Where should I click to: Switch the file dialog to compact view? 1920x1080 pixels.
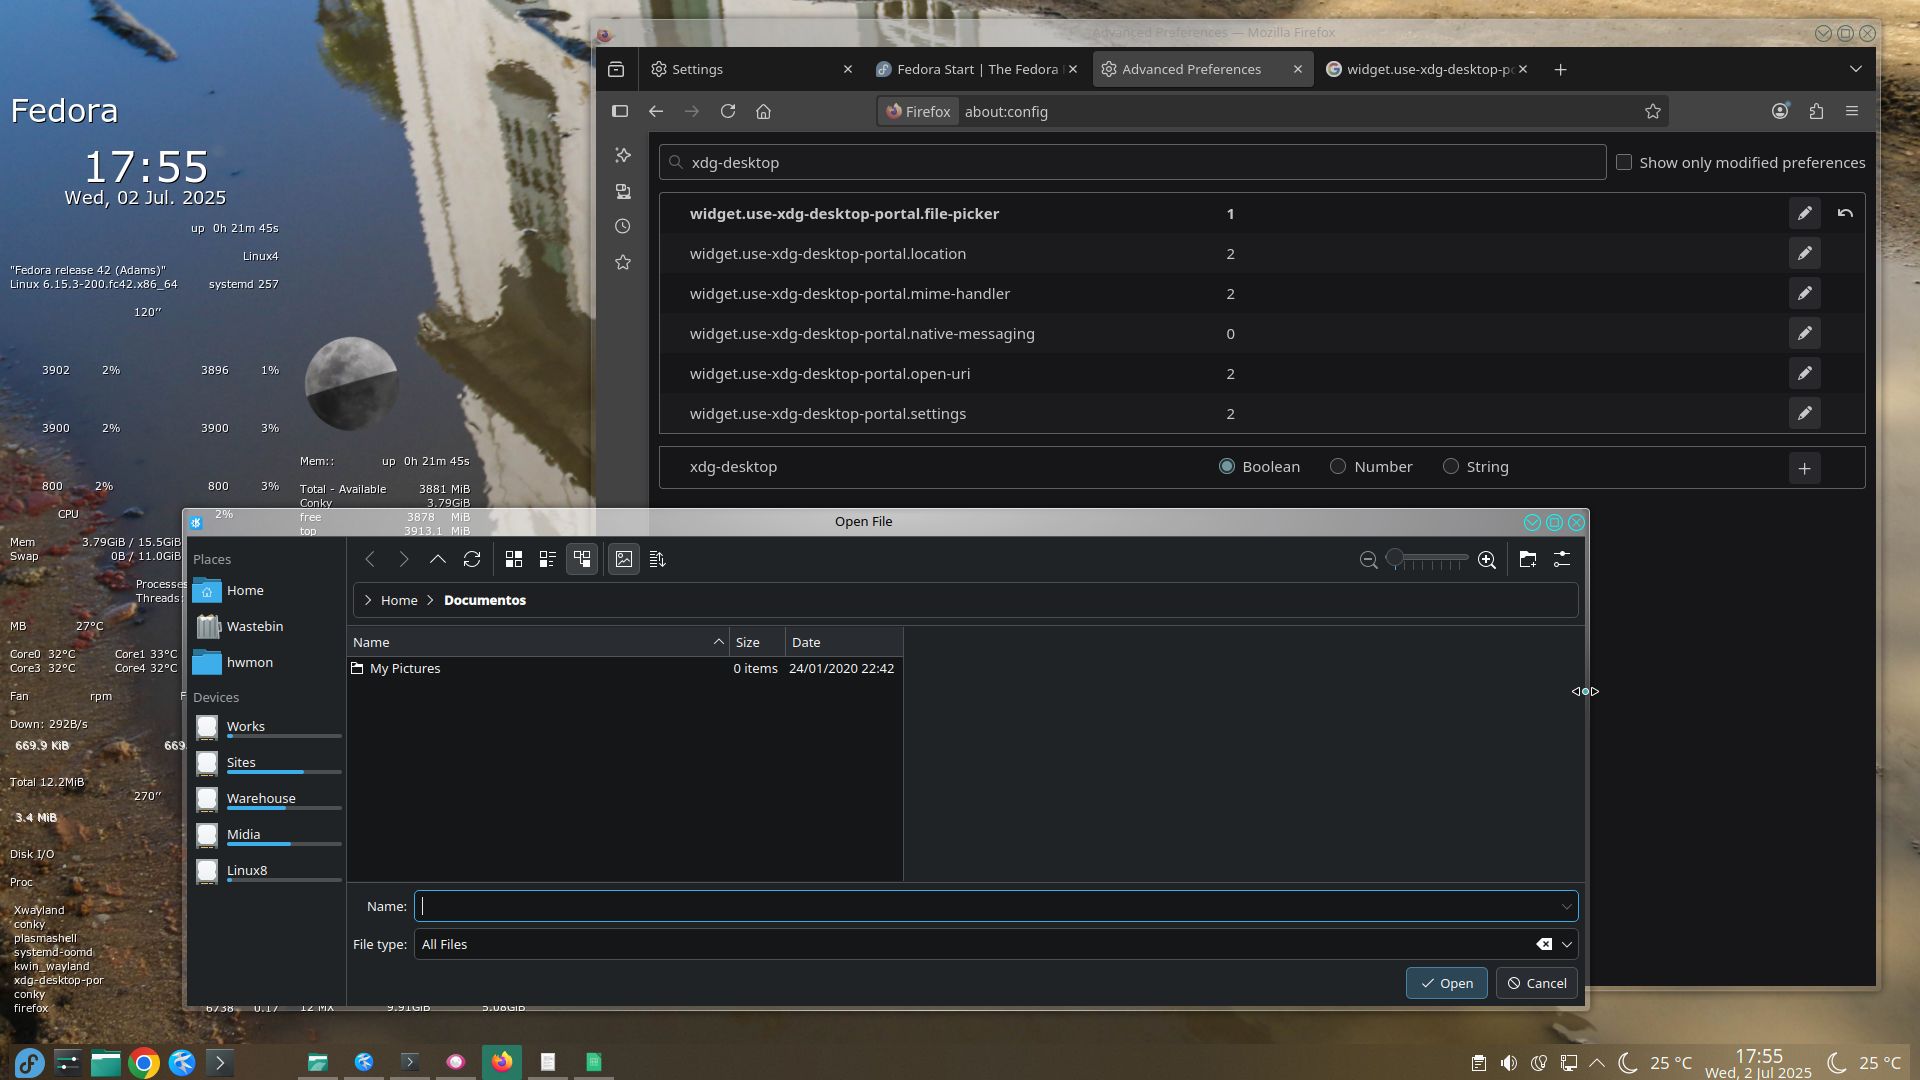pos(548,559)
